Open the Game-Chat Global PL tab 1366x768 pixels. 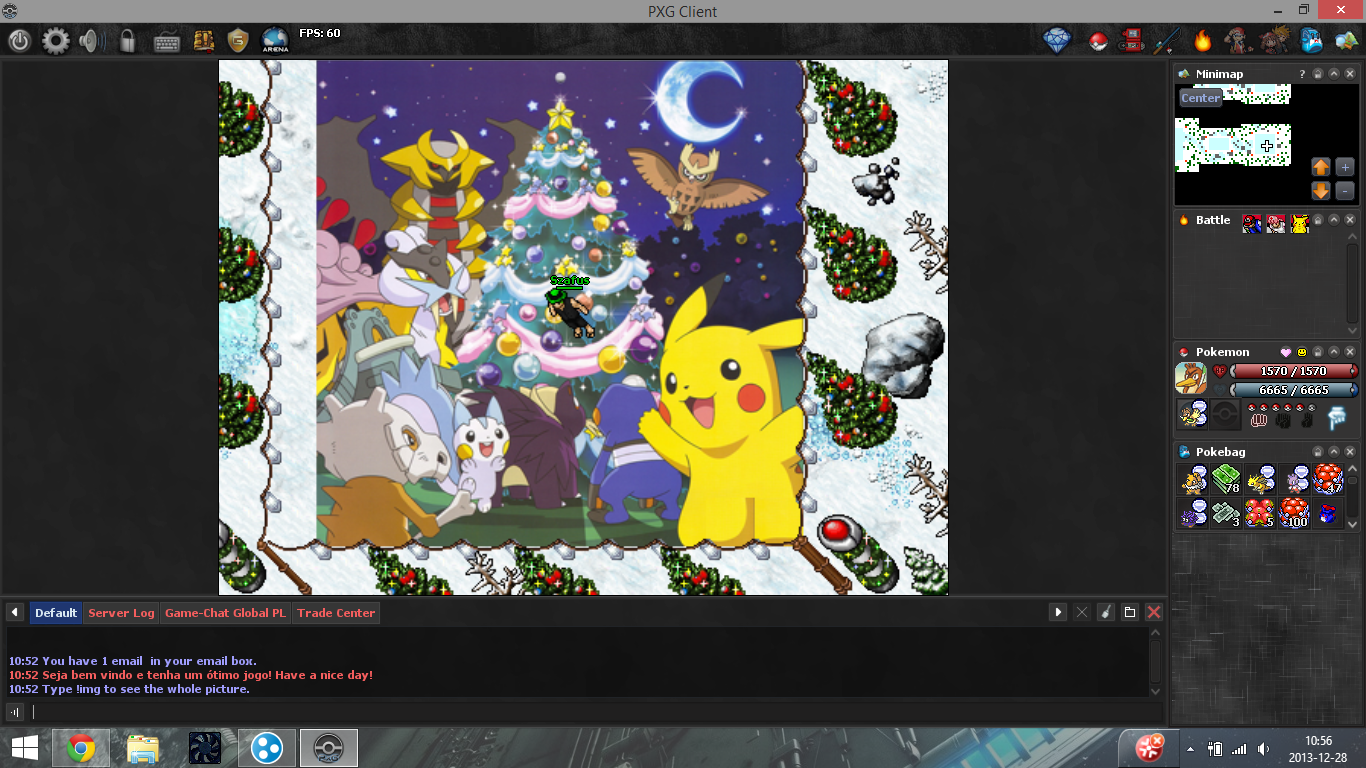pyautogui.click(x=225, y=613)
